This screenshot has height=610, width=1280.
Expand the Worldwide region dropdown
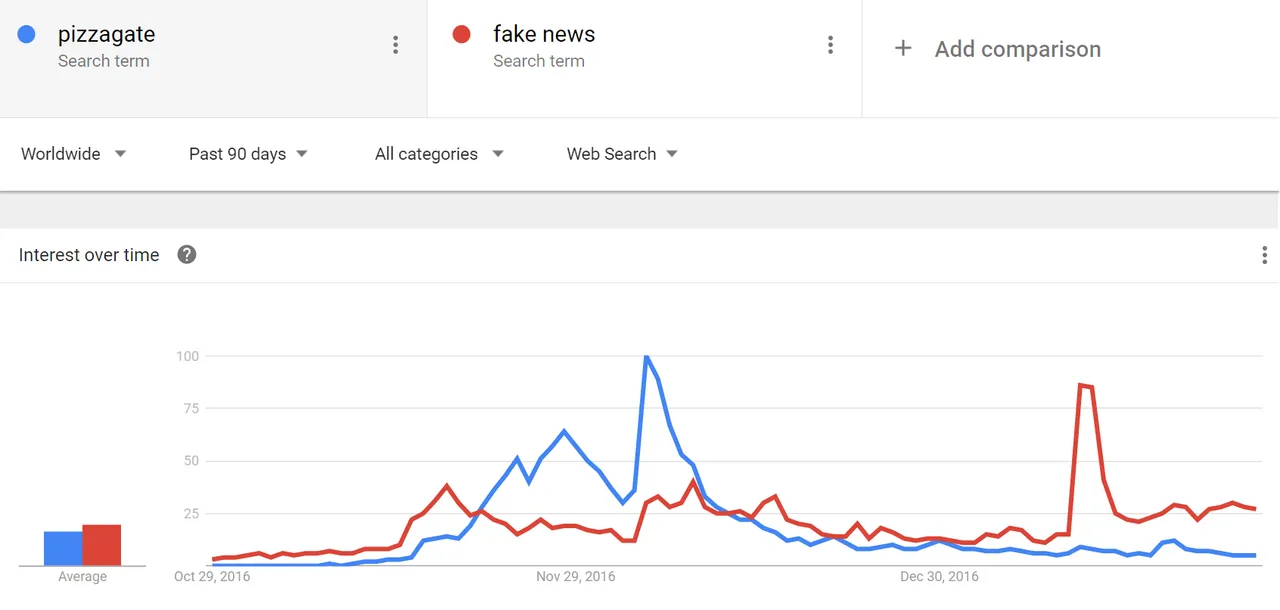tap(74, 154)
